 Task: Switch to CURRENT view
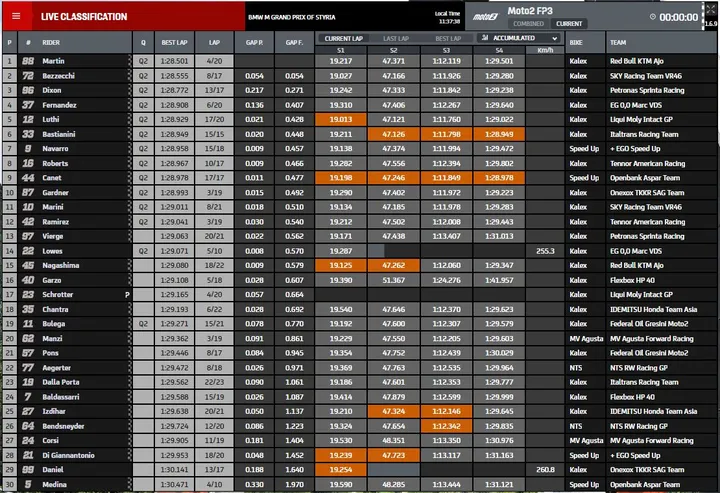point(569,23)
